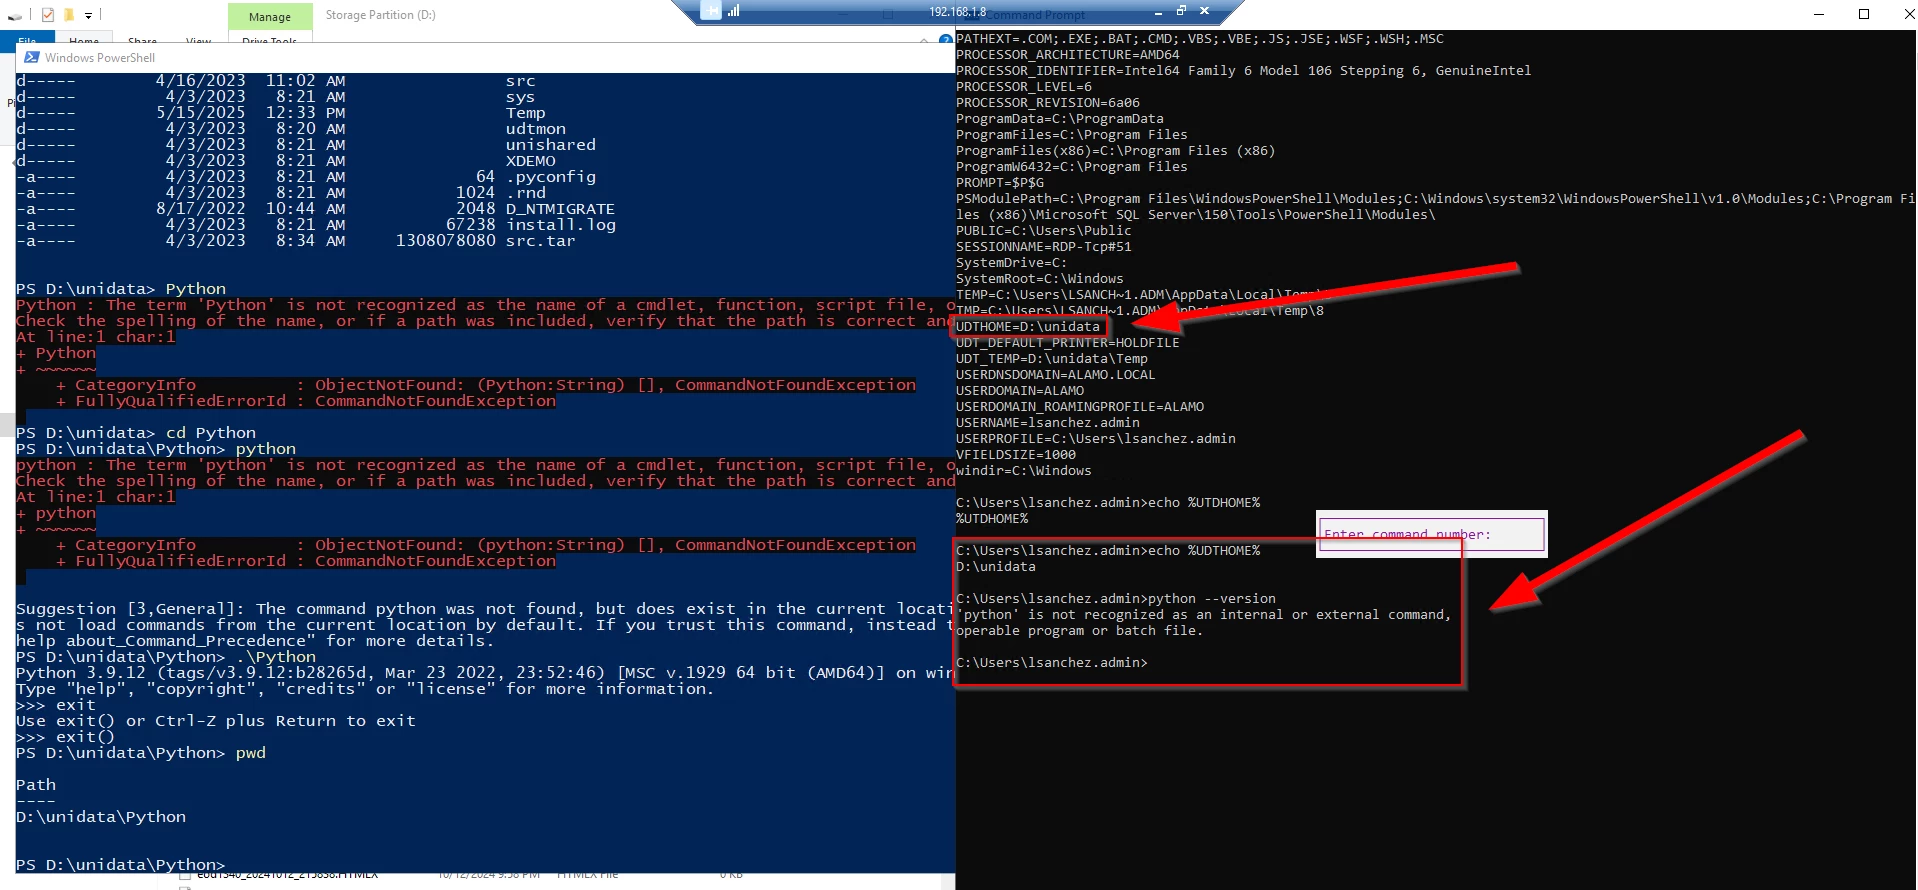This screenshot has height=890, width=1918.
Task: Expand the Explorer ribbon with the chevron
Action: pos(924,39)
